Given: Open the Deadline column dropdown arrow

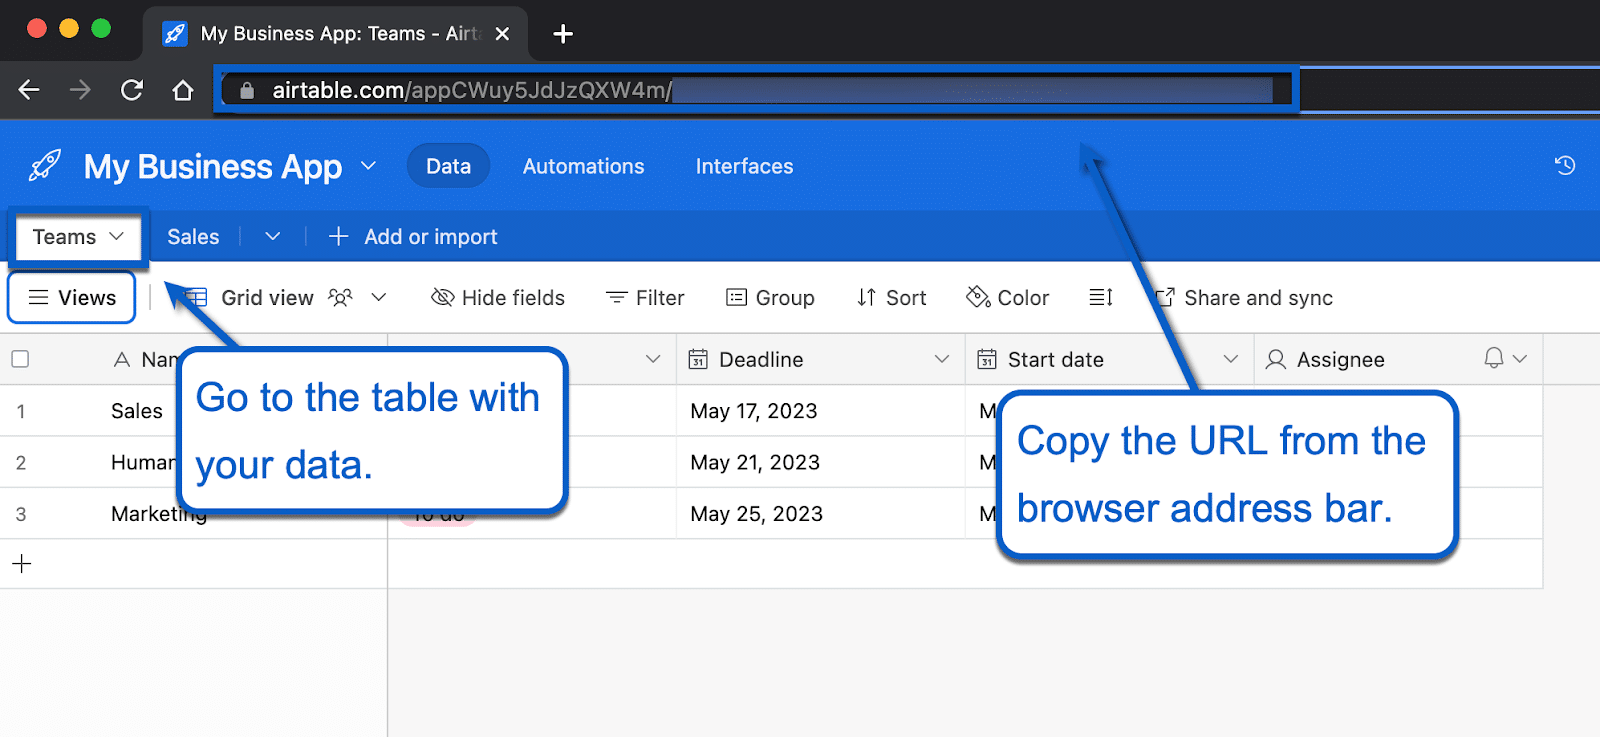Looking at the screenshot, I should point(941,359).
